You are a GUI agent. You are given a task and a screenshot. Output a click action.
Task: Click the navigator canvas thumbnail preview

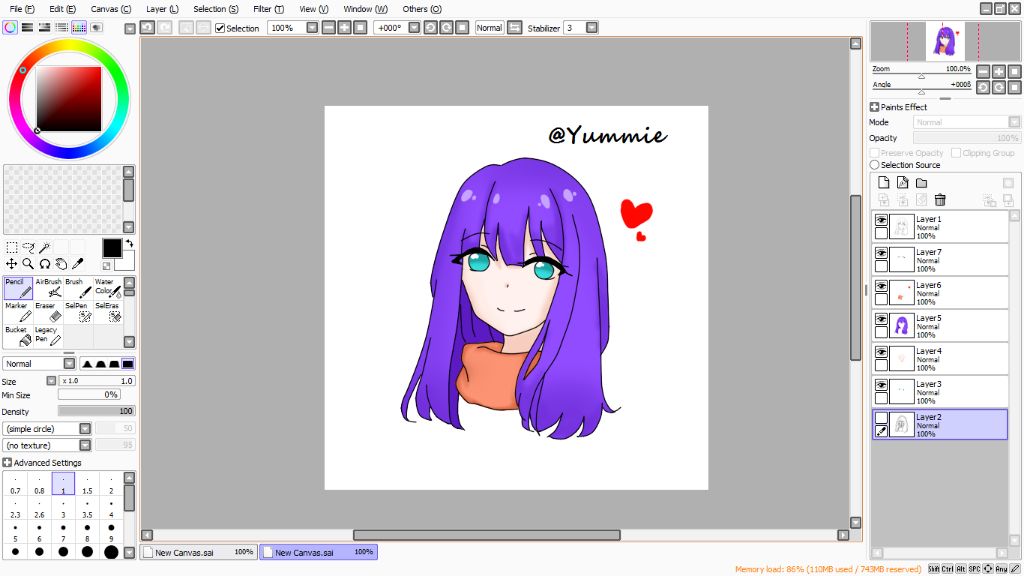click(x=945, y=41)
